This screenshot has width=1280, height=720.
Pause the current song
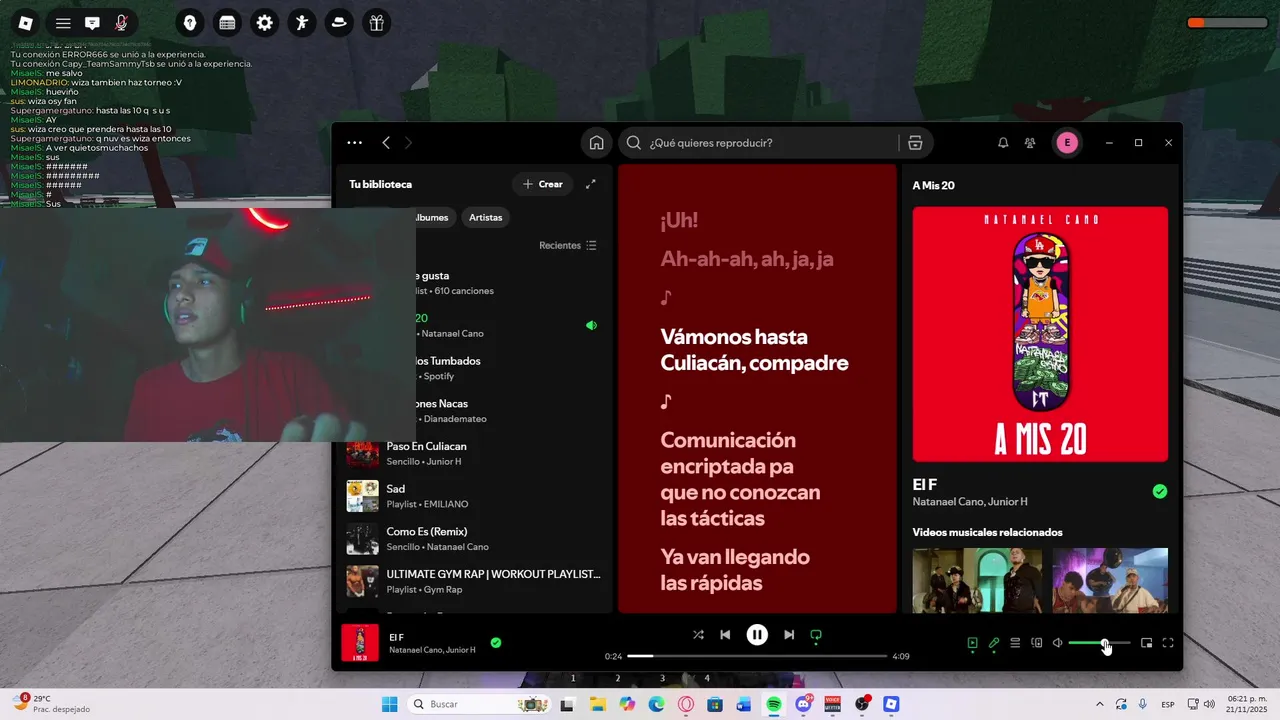(757, 635)
